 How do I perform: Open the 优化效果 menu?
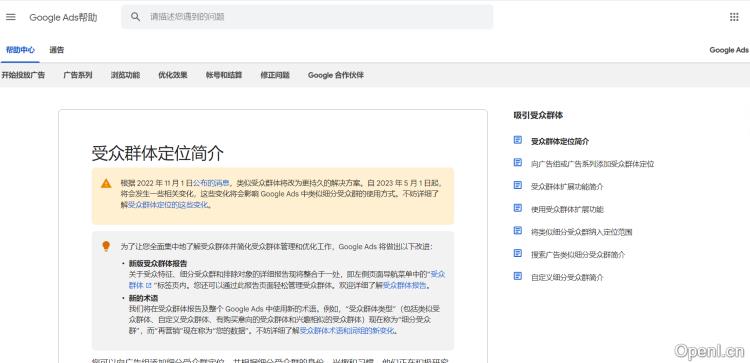pyautogui.click(x=173, y=75)
